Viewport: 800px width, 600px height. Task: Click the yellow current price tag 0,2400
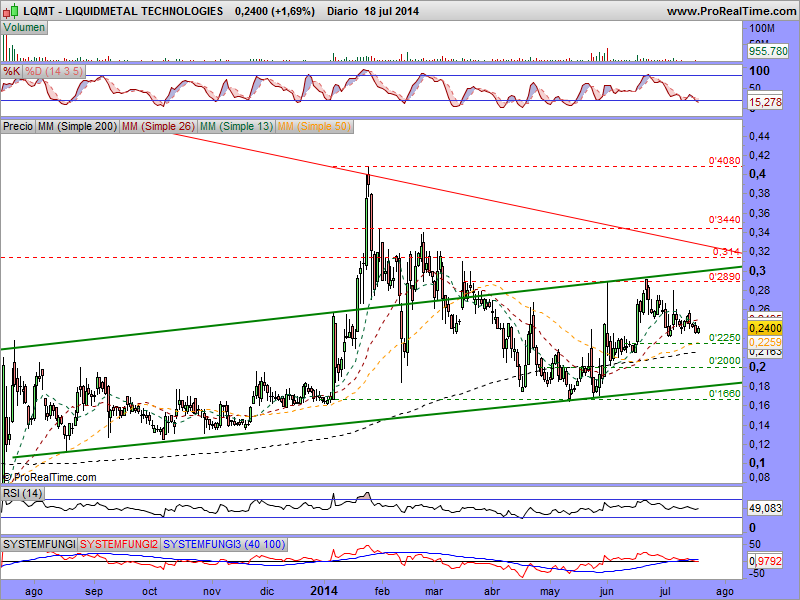(x=765, y=328)
